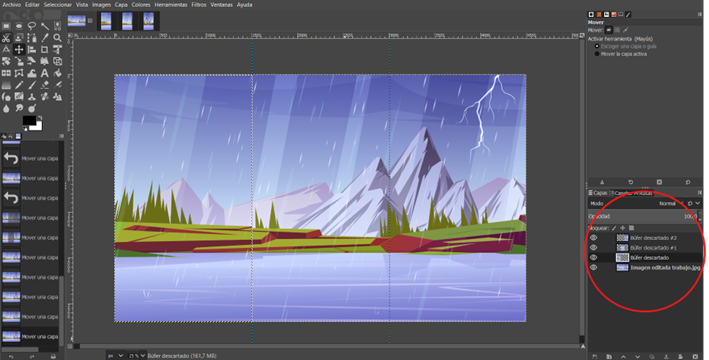Select the Paths tool
This screenshot has height=360, width=709.
coord(32,38)
